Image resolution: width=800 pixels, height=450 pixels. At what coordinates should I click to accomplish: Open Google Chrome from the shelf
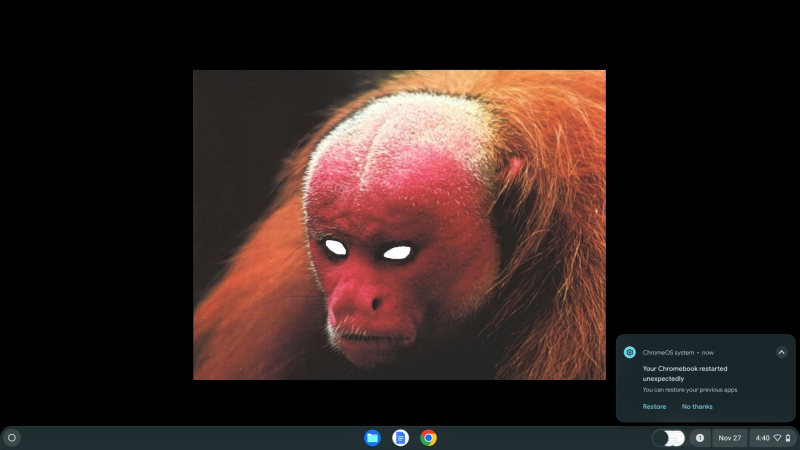428,438
